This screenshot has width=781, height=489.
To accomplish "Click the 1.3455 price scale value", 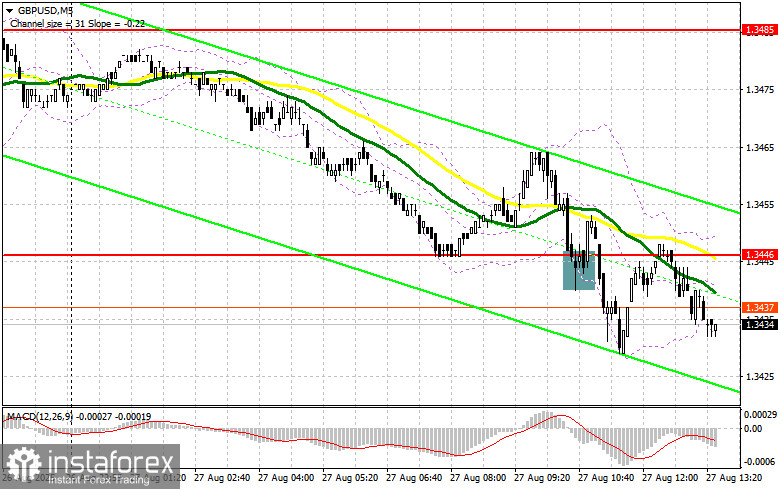I will (x=760, y=205).
